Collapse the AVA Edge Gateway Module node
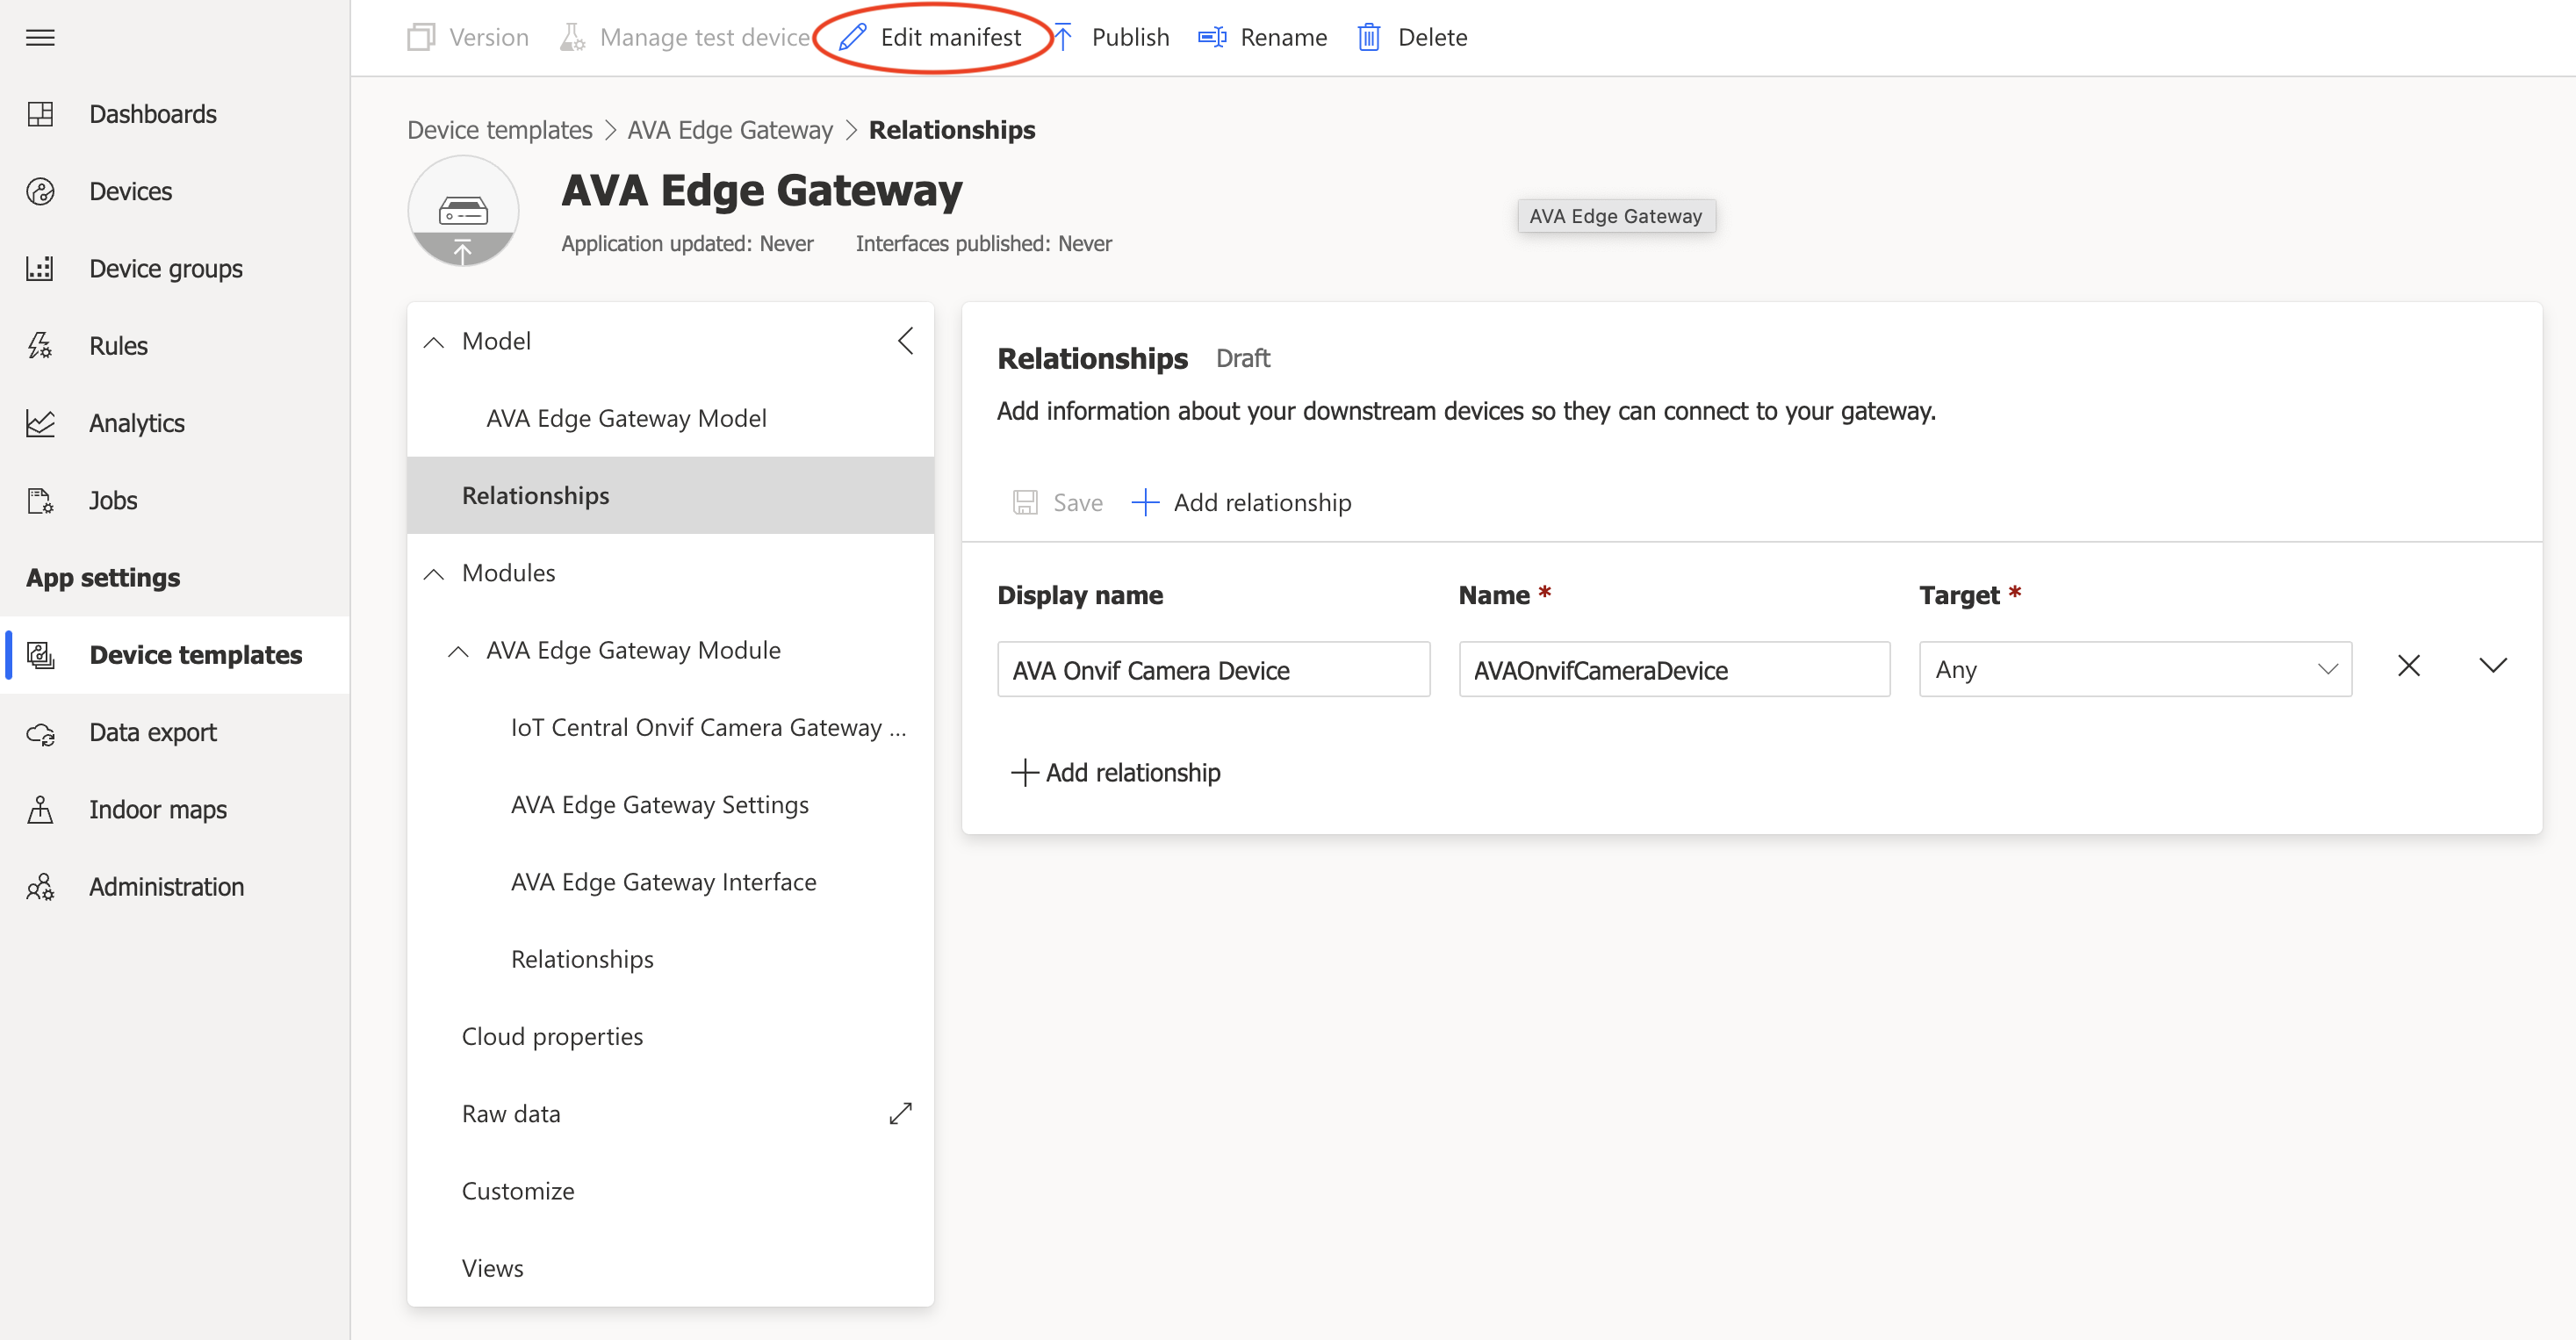 click(458, 651)
